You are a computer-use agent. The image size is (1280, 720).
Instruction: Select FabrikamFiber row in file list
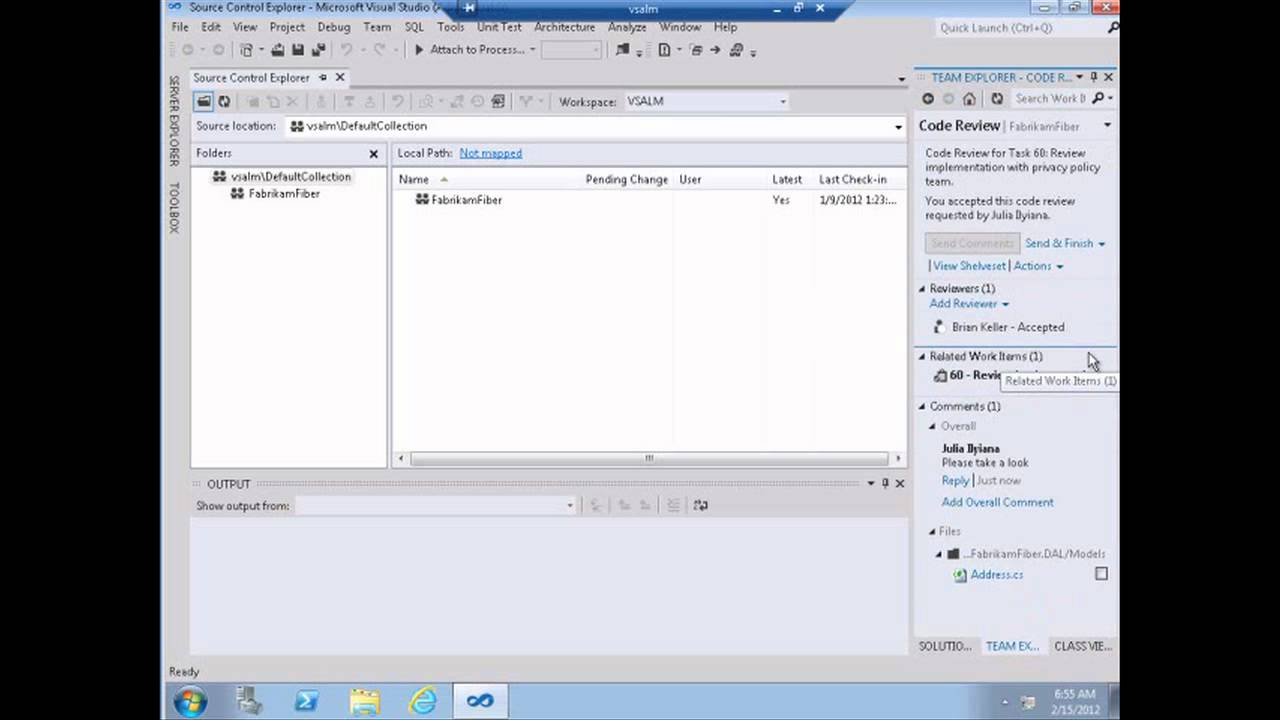click(x=648, y=200)
